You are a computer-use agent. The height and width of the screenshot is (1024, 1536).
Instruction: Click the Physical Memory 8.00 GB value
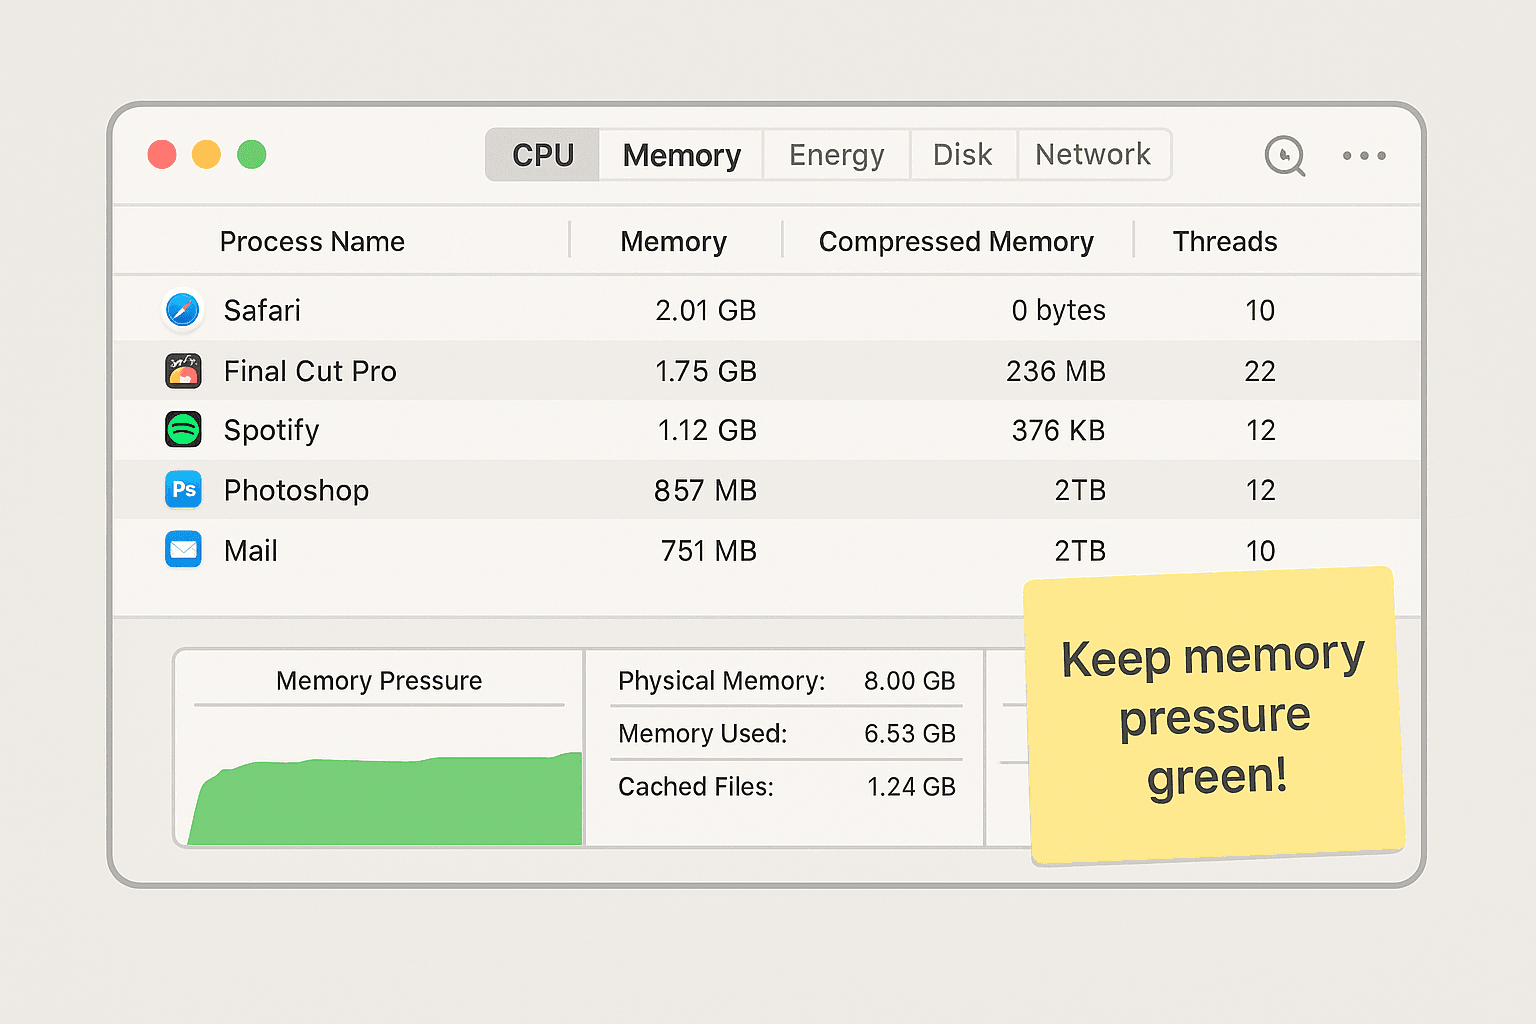[910, 681]
